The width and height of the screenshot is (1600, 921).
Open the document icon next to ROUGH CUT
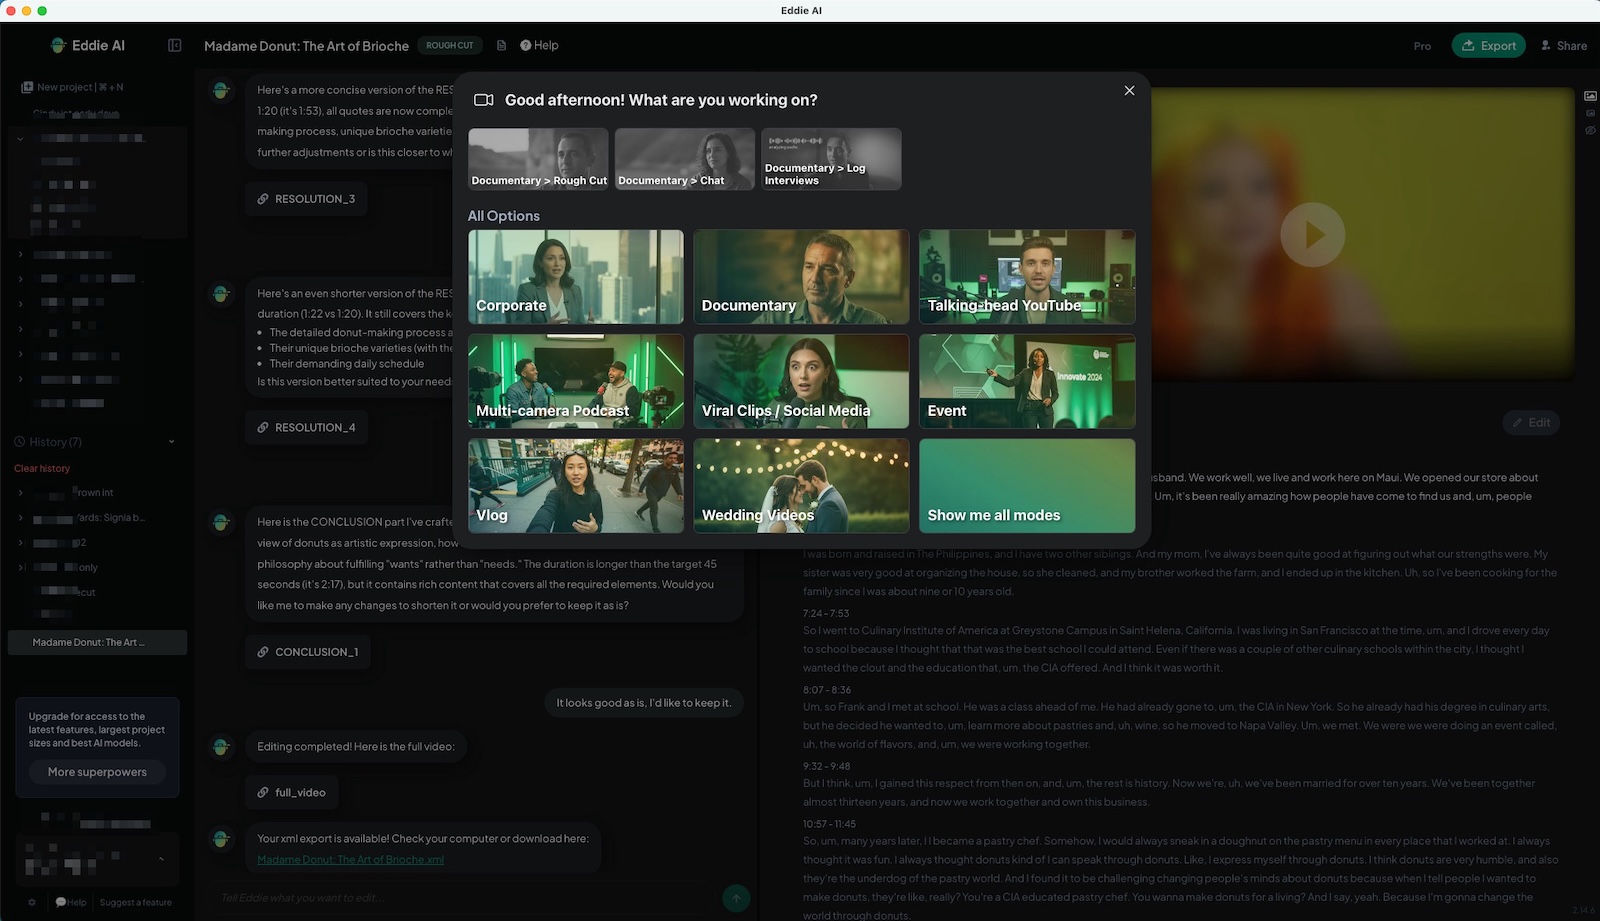pyautogui.click(x=501, y=45)
